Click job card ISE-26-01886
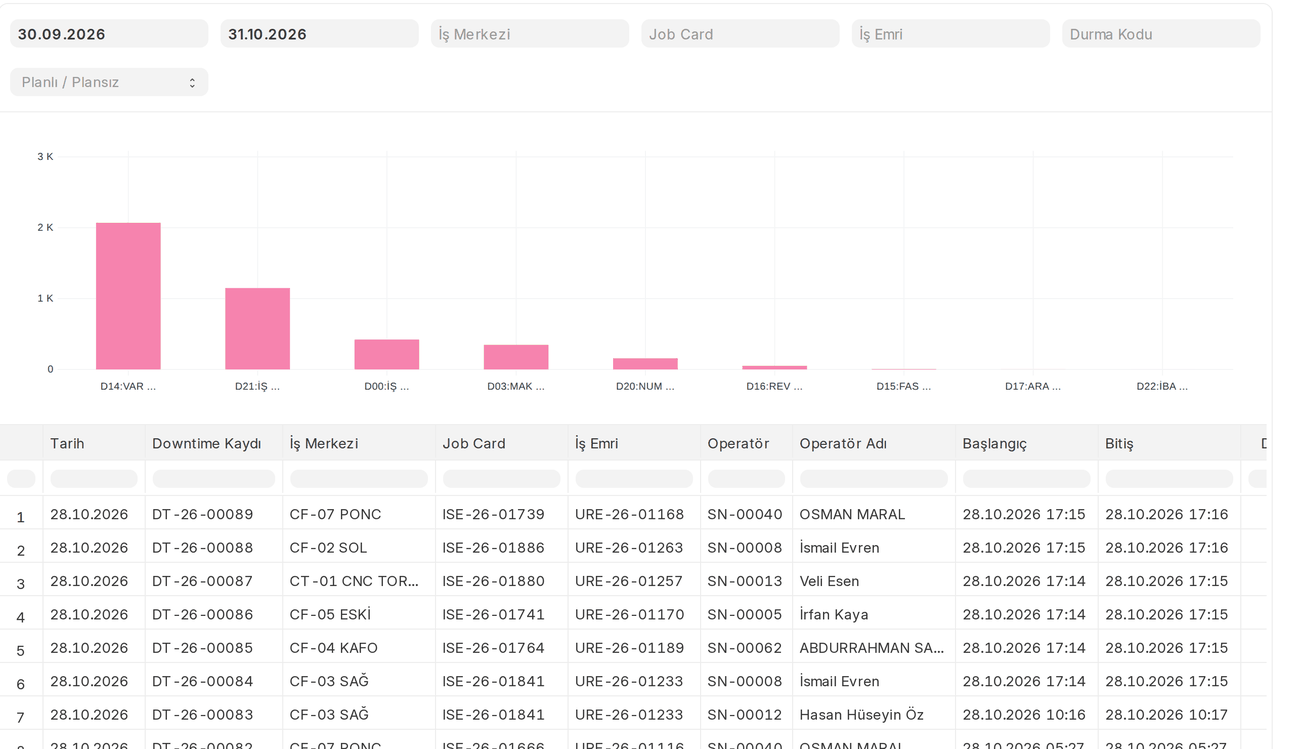 494,547
